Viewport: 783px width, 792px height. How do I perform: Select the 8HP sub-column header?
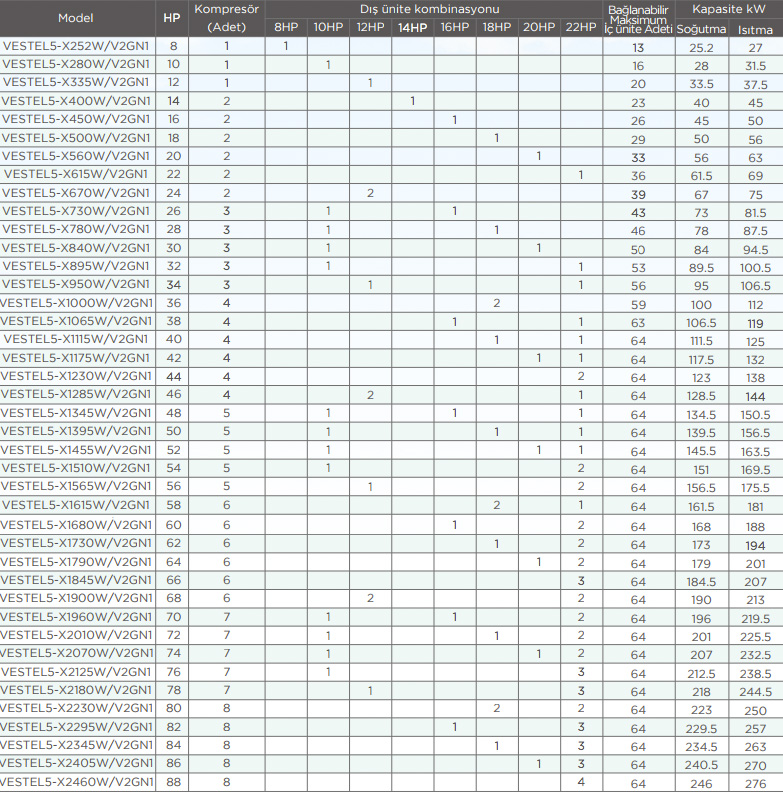point(286,27)
